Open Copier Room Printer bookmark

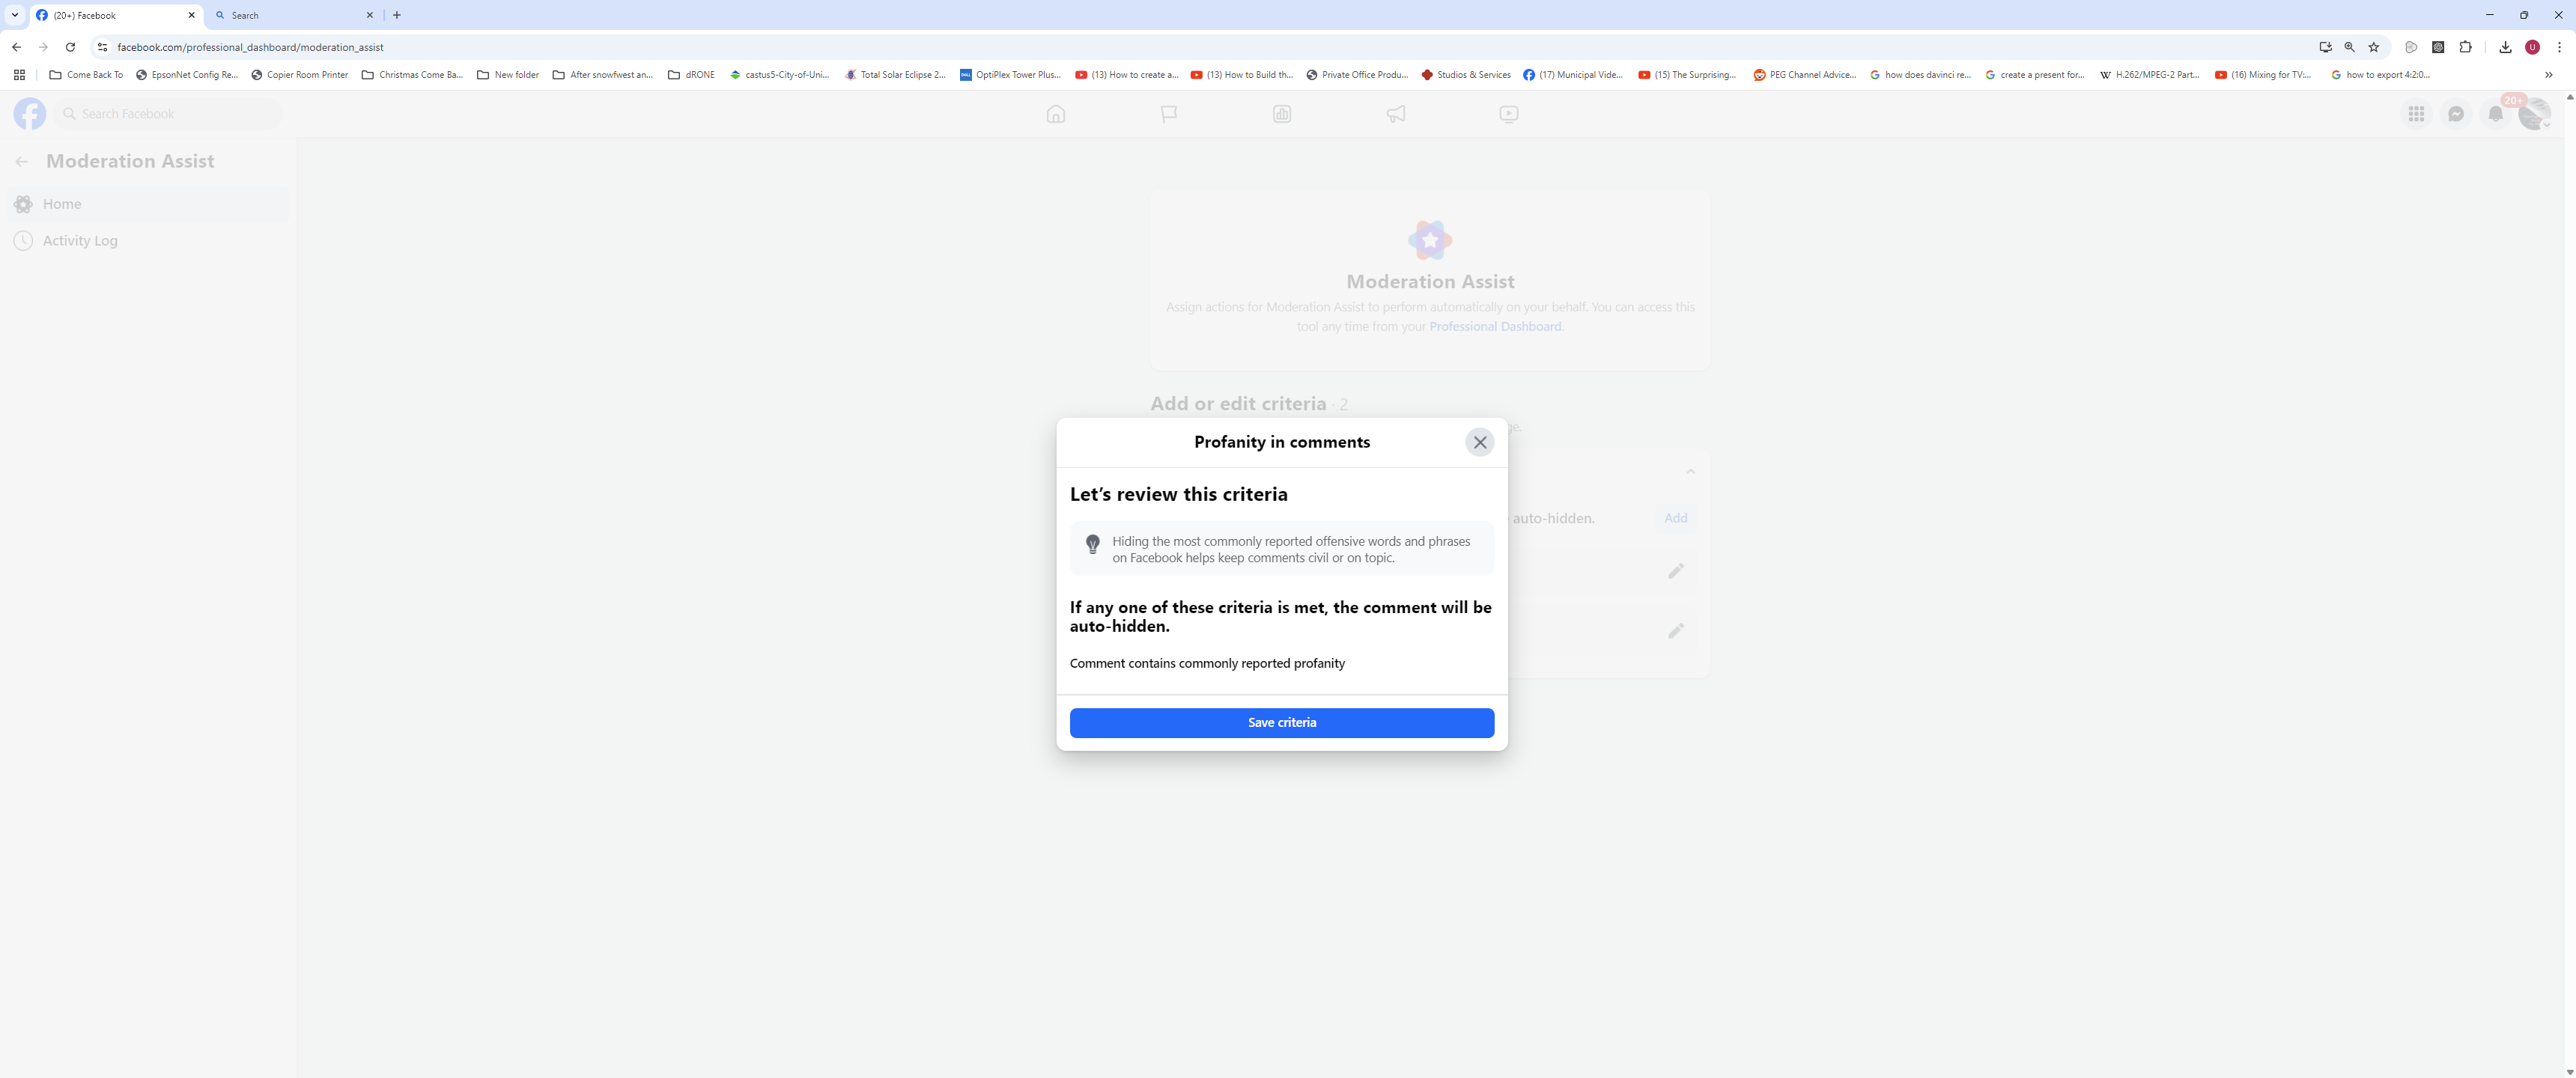(x=300, y=75)
